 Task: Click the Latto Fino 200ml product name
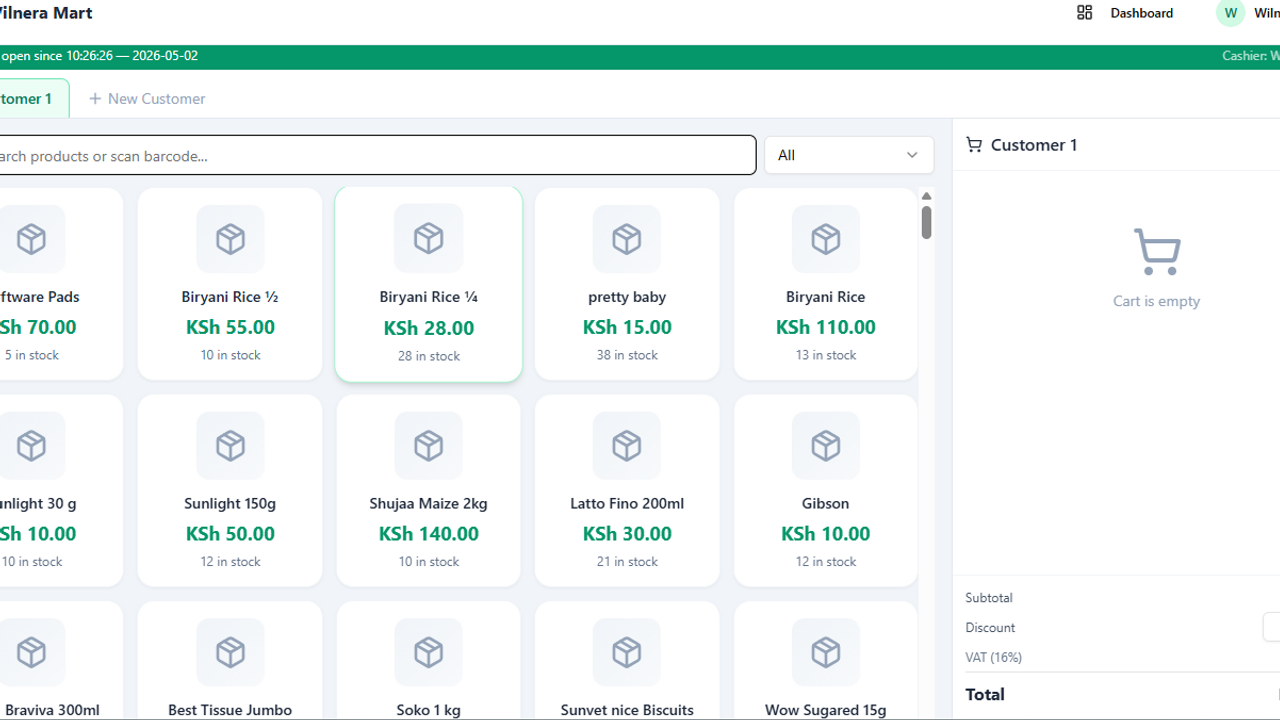(627, 504)
